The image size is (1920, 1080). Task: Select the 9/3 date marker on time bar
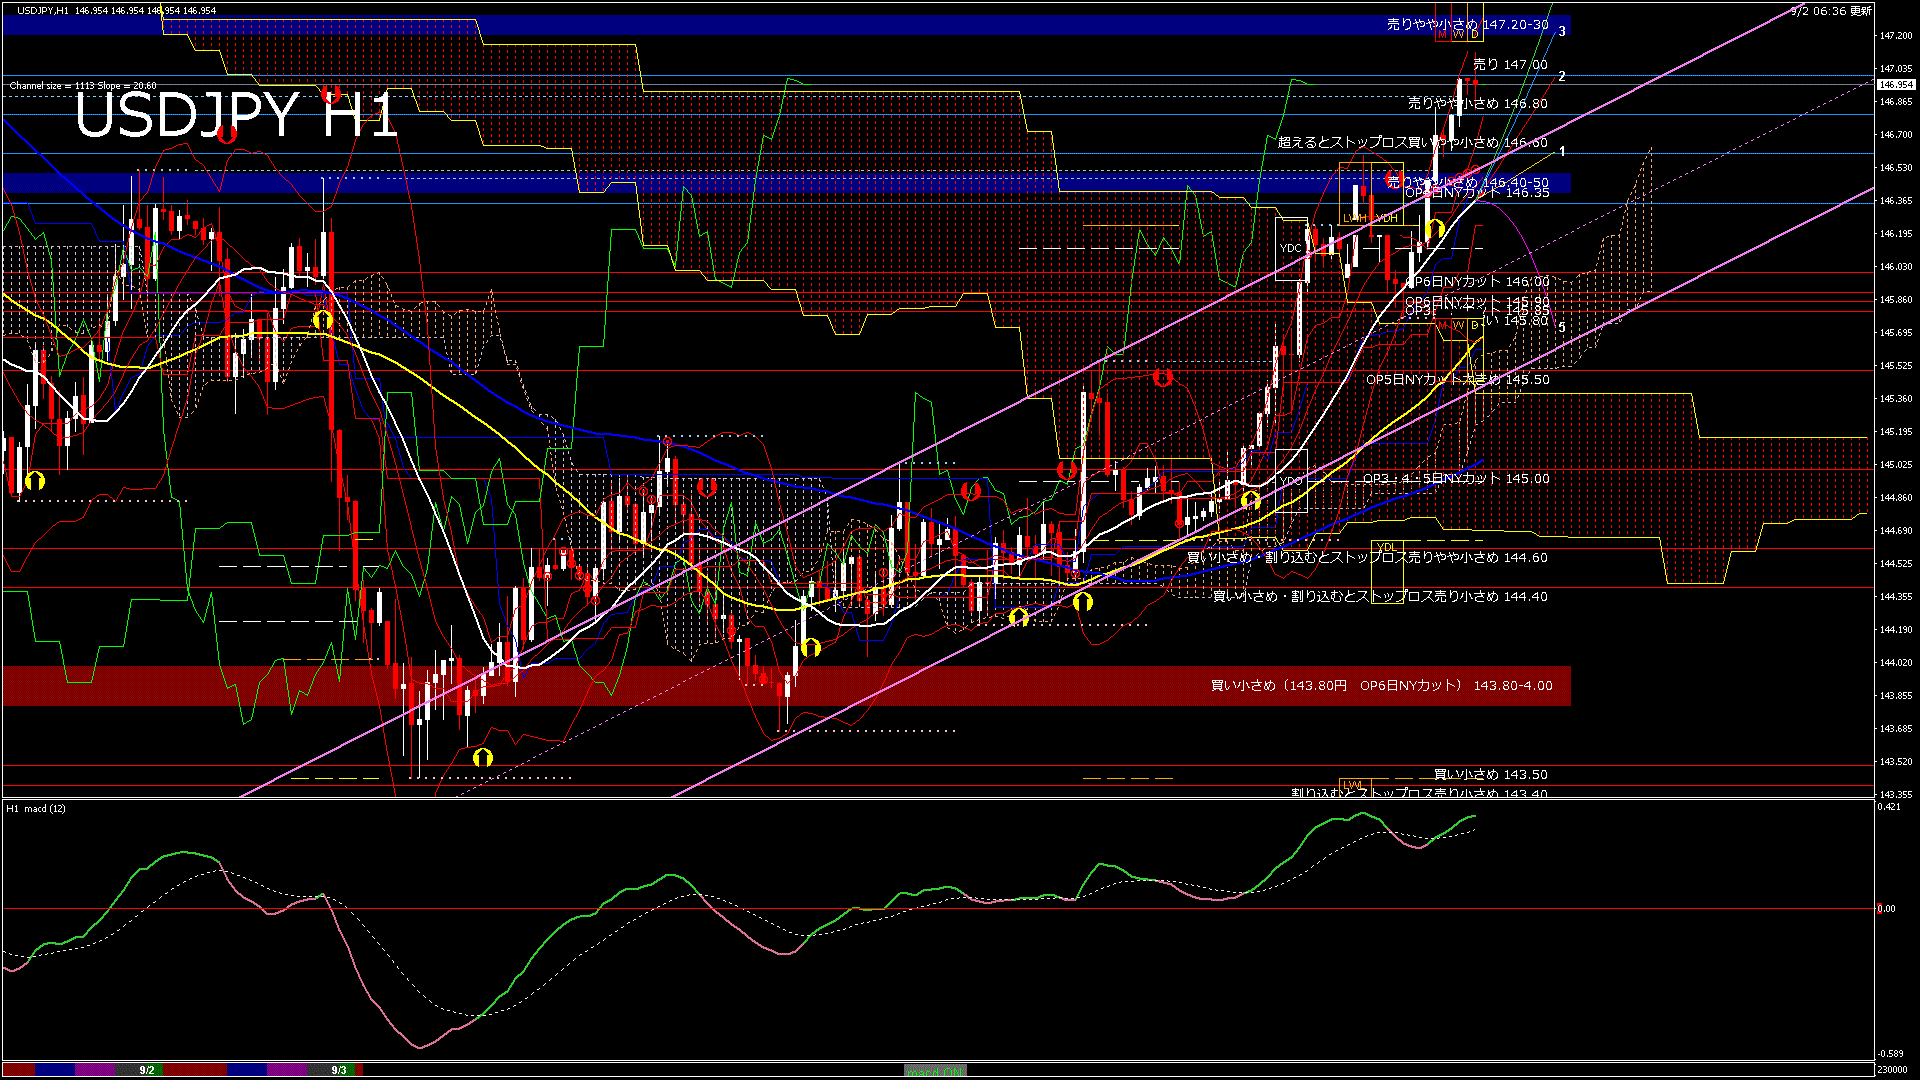tap(339, 1070)
